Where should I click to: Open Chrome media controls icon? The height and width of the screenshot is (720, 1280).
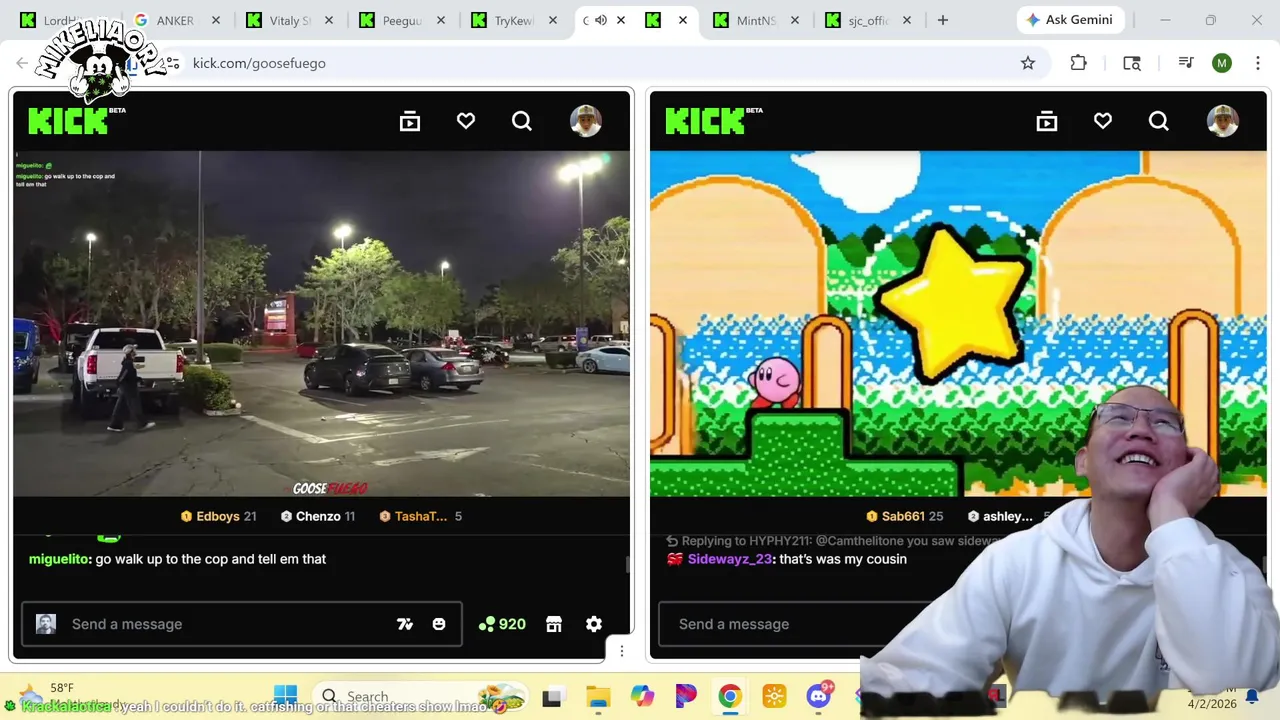click(x=1186, y=63)
